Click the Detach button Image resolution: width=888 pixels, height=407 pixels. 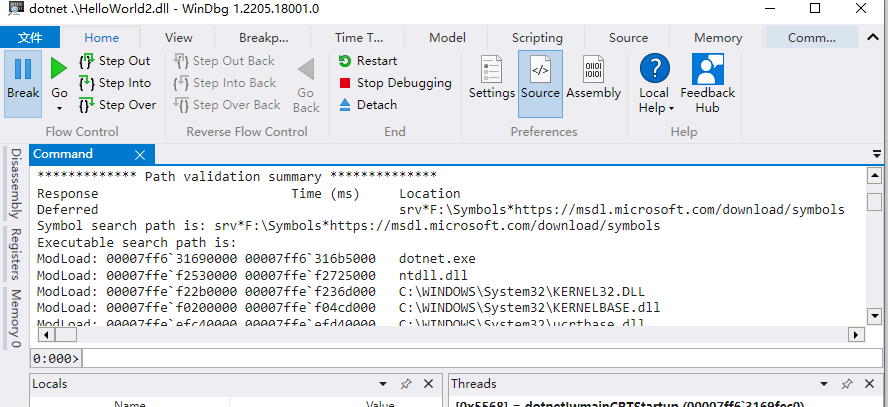pyautogui.click(x=368, y=105)
